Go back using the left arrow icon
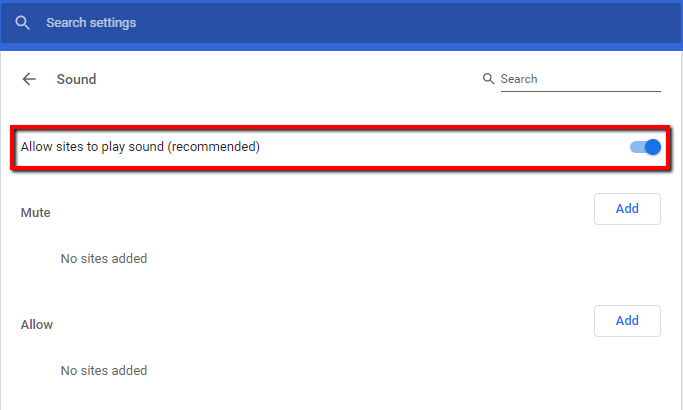The height and width of the screenshot is (410, 683). (x=29, y=79)
